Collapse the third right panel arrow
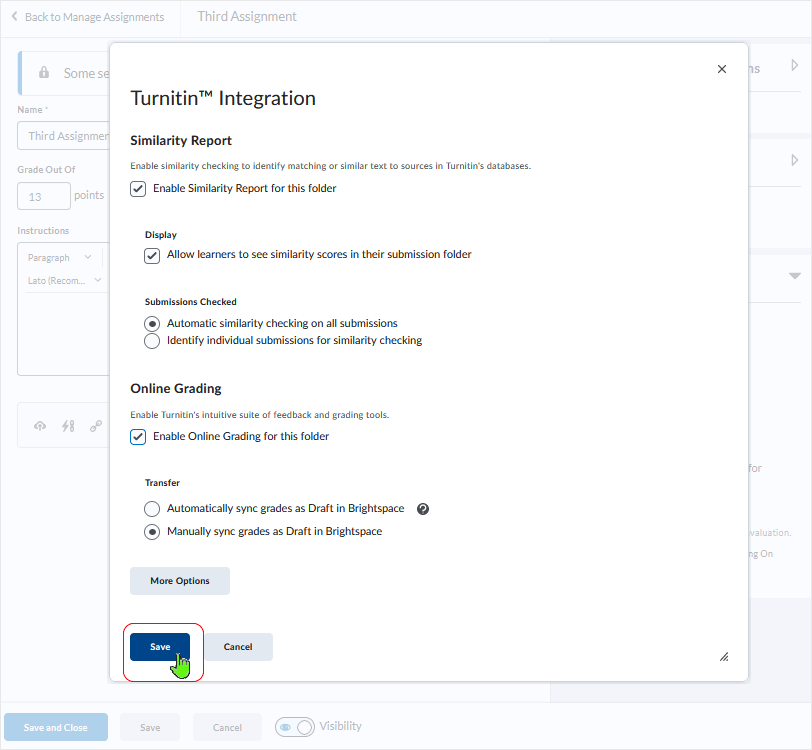This screenshot has height=750, width=812. point(794,276)
